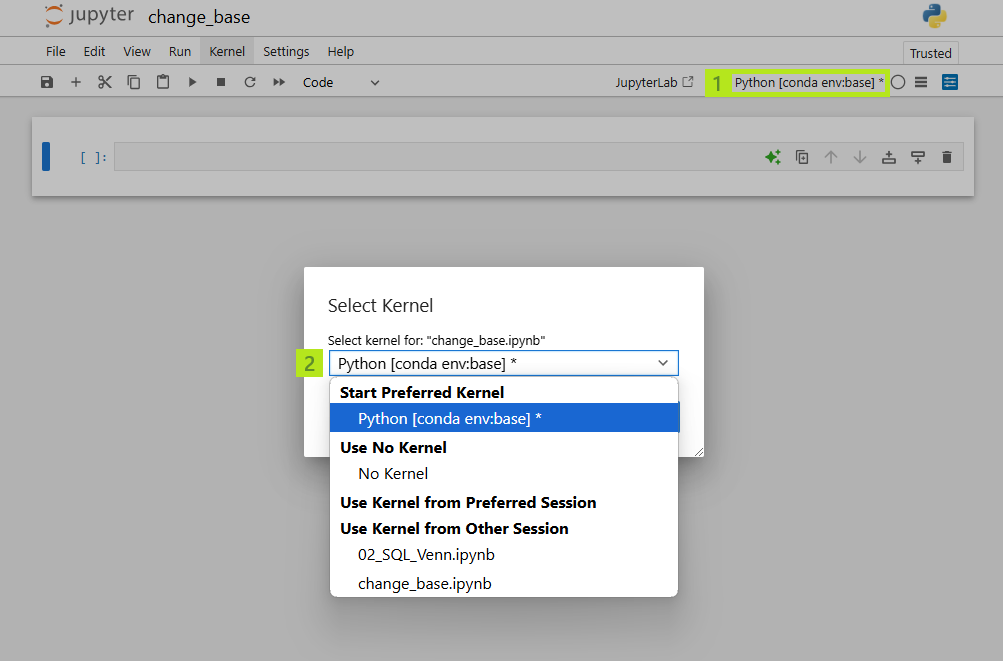The height and width of the screenshot is (661, 1003).
Task: Click the Python [conda env:base] kernel name button
Action: point(809,83)
